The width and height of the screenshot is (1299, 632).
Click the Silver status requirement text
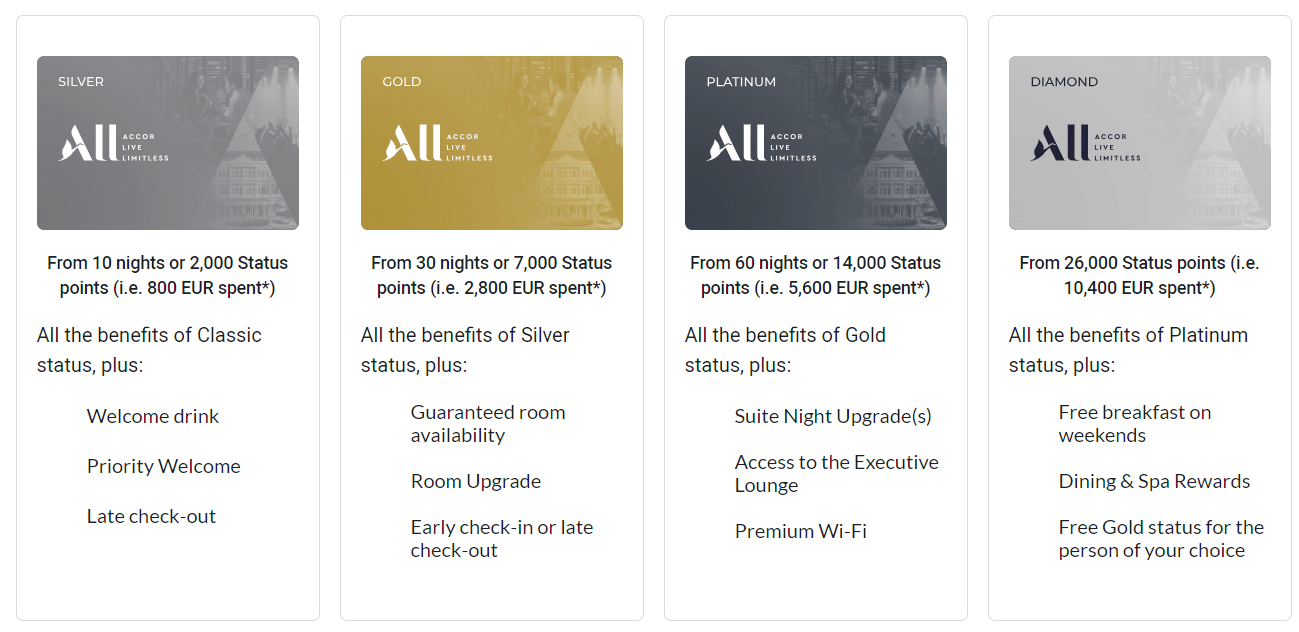point(168,275)
